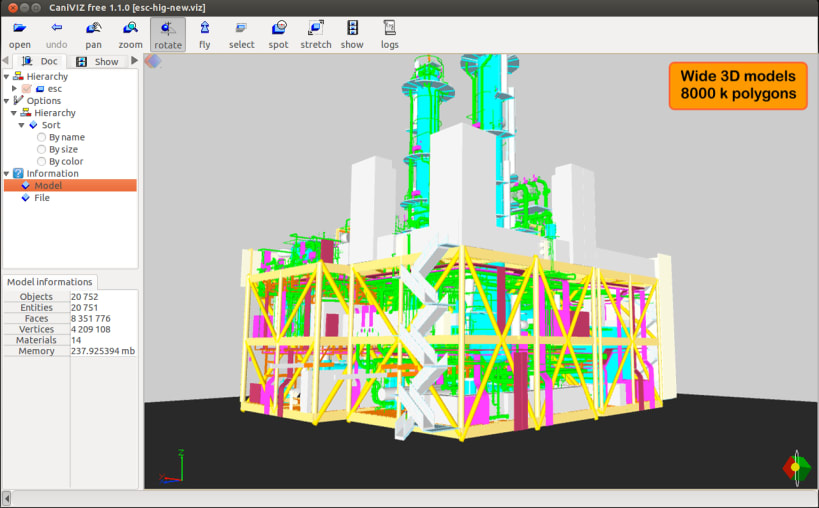
Task: Click the diamond icon at viewport corner
Action: tap(153, 61)
